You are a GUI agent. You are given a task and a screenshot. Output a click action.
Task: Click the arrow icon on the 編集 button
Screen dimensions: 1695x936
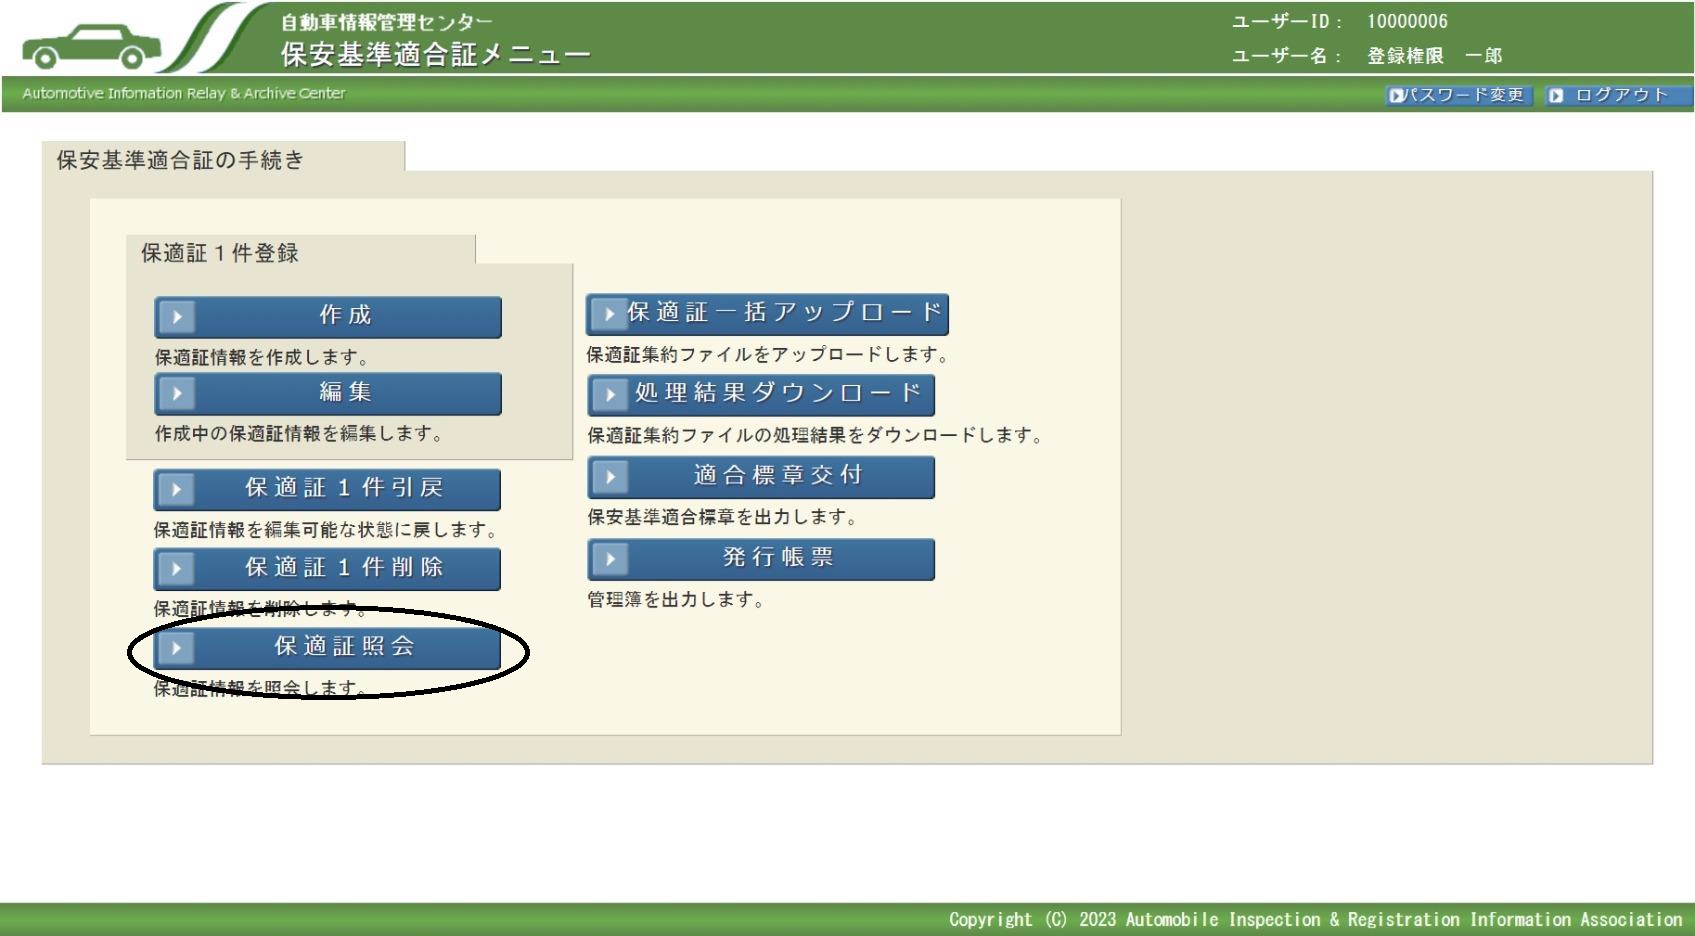[177, 393]
